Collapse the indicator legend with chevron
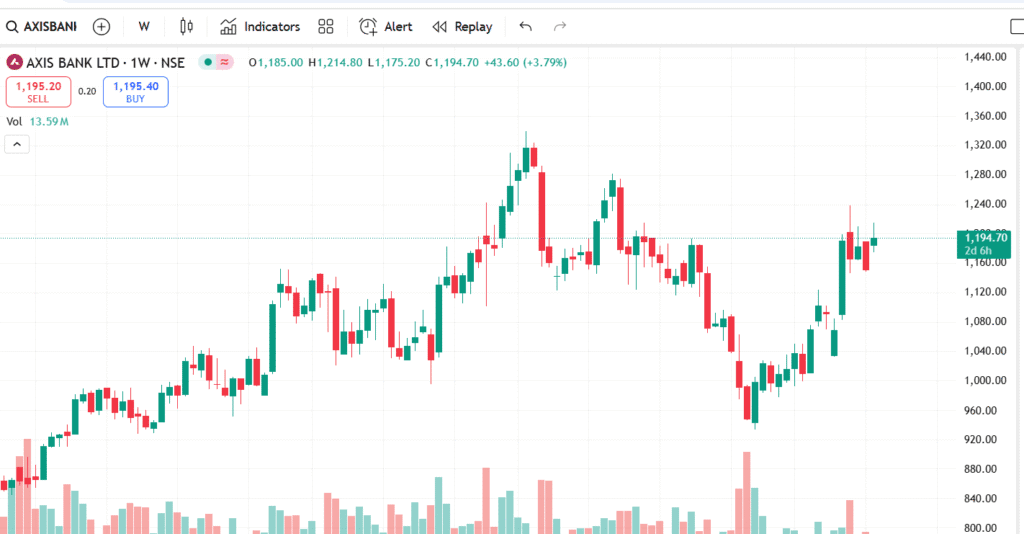This screenshot has width=1024, height=534. [x=18, y=144]
